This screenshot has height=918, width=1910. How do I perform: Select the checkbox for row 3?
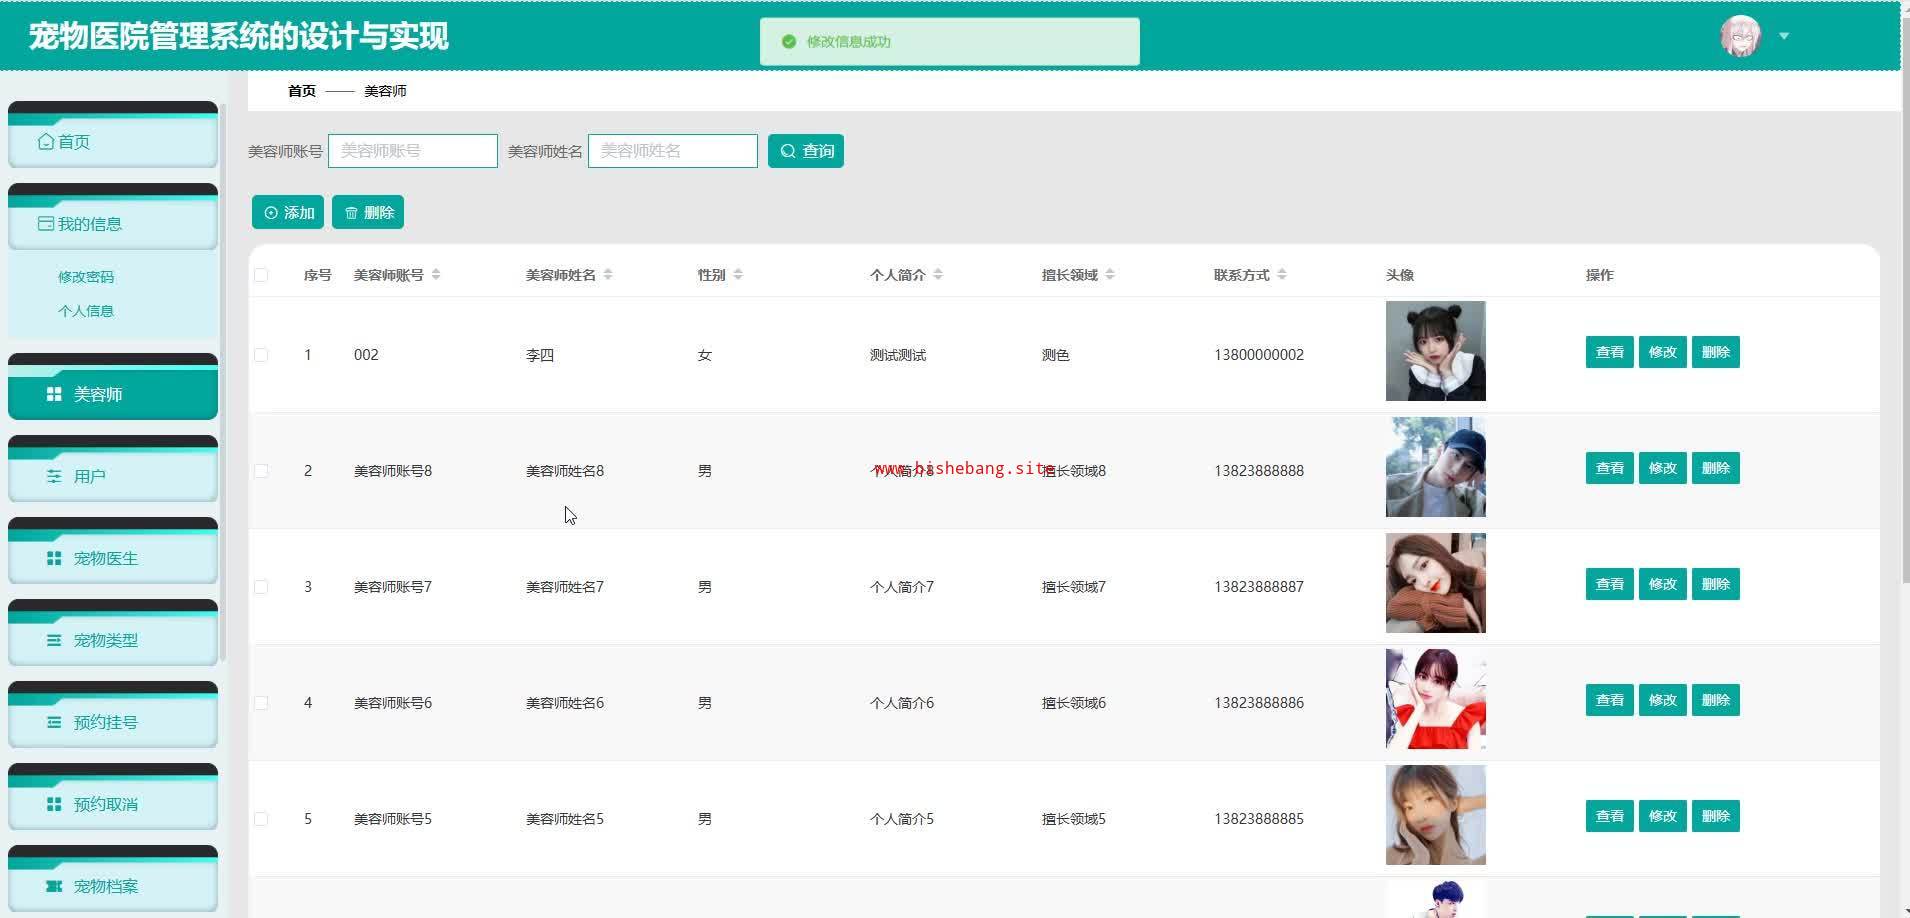click(261, 587)
